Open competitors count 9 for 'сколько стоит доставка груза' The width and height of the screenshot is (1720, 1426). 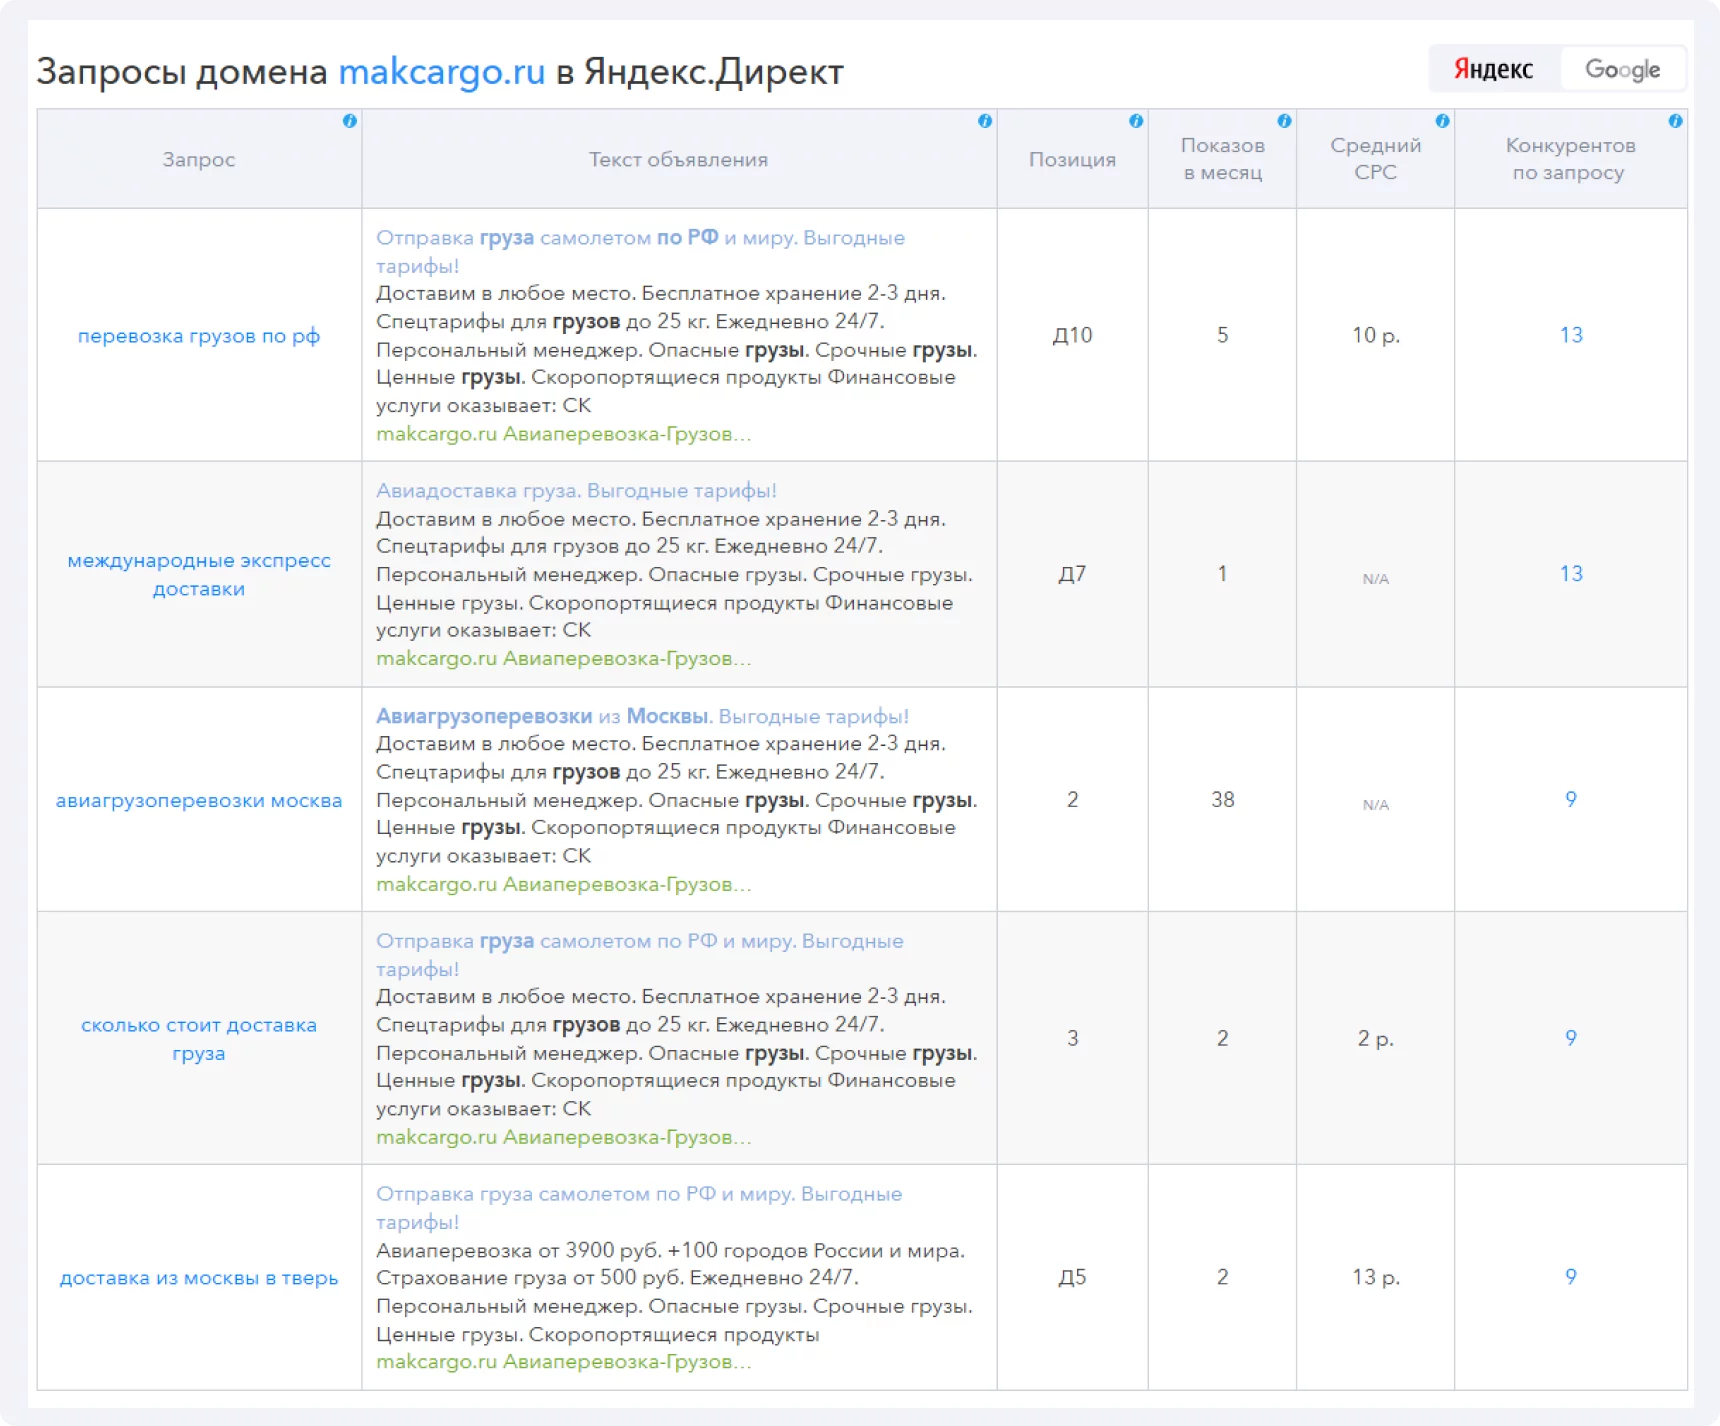click(1571, 1038)
